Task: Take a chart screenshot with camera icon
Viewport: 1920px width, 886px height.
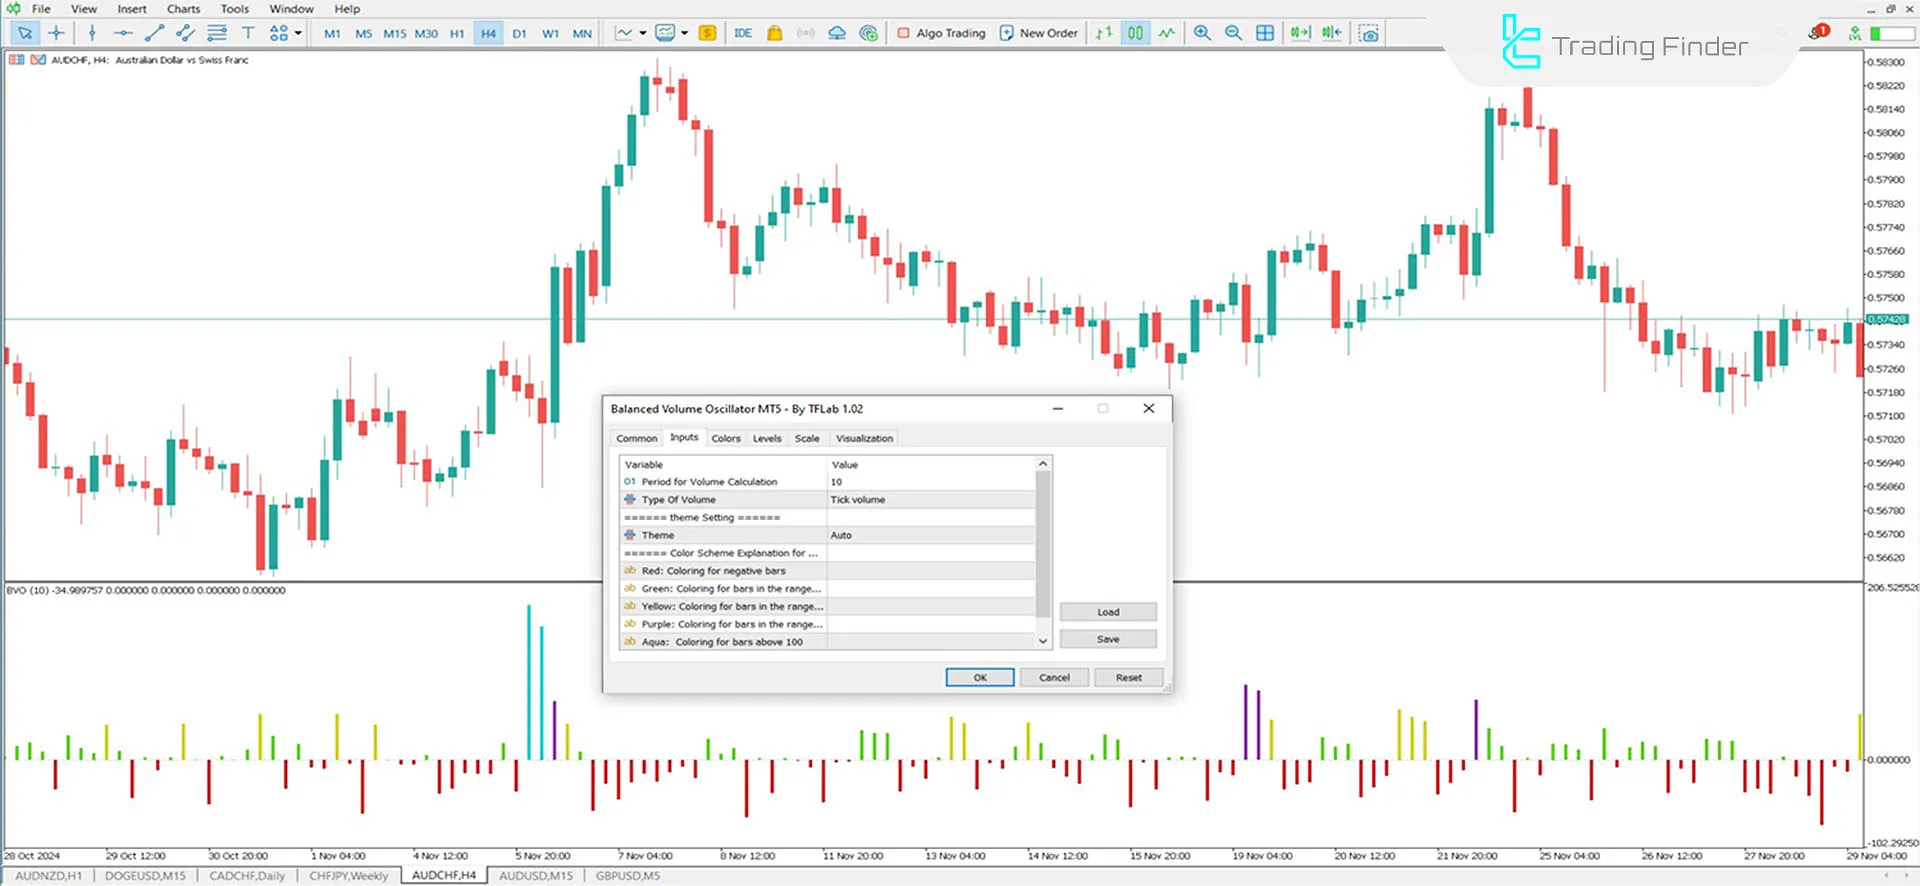Action: tap(1369, 33)
